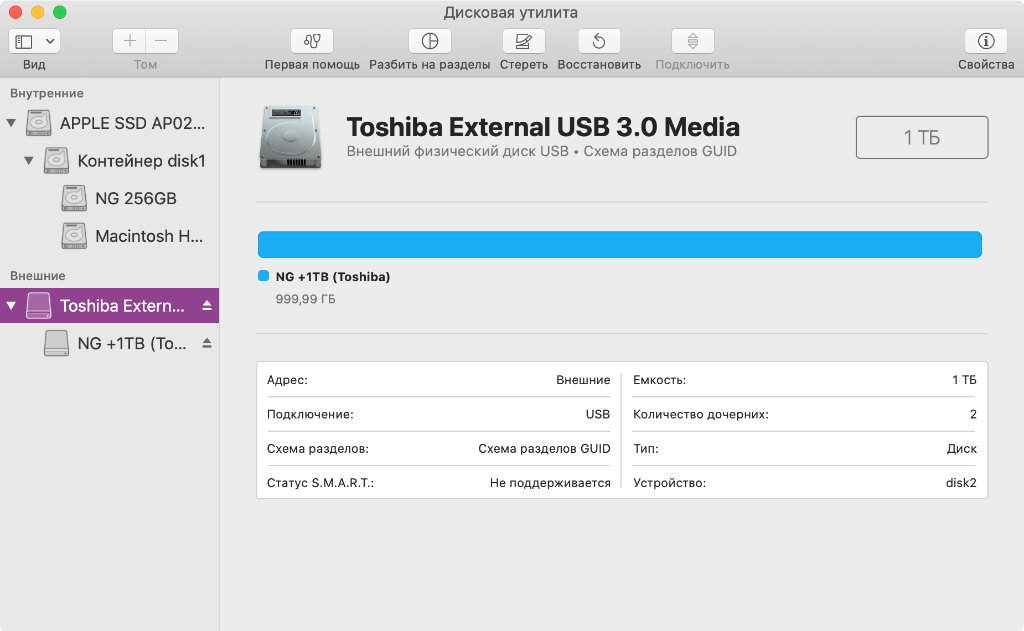Eject the Toshiba External disk
The height and width of the screenshot is (631, 1024).
click(x=207, y=306)
